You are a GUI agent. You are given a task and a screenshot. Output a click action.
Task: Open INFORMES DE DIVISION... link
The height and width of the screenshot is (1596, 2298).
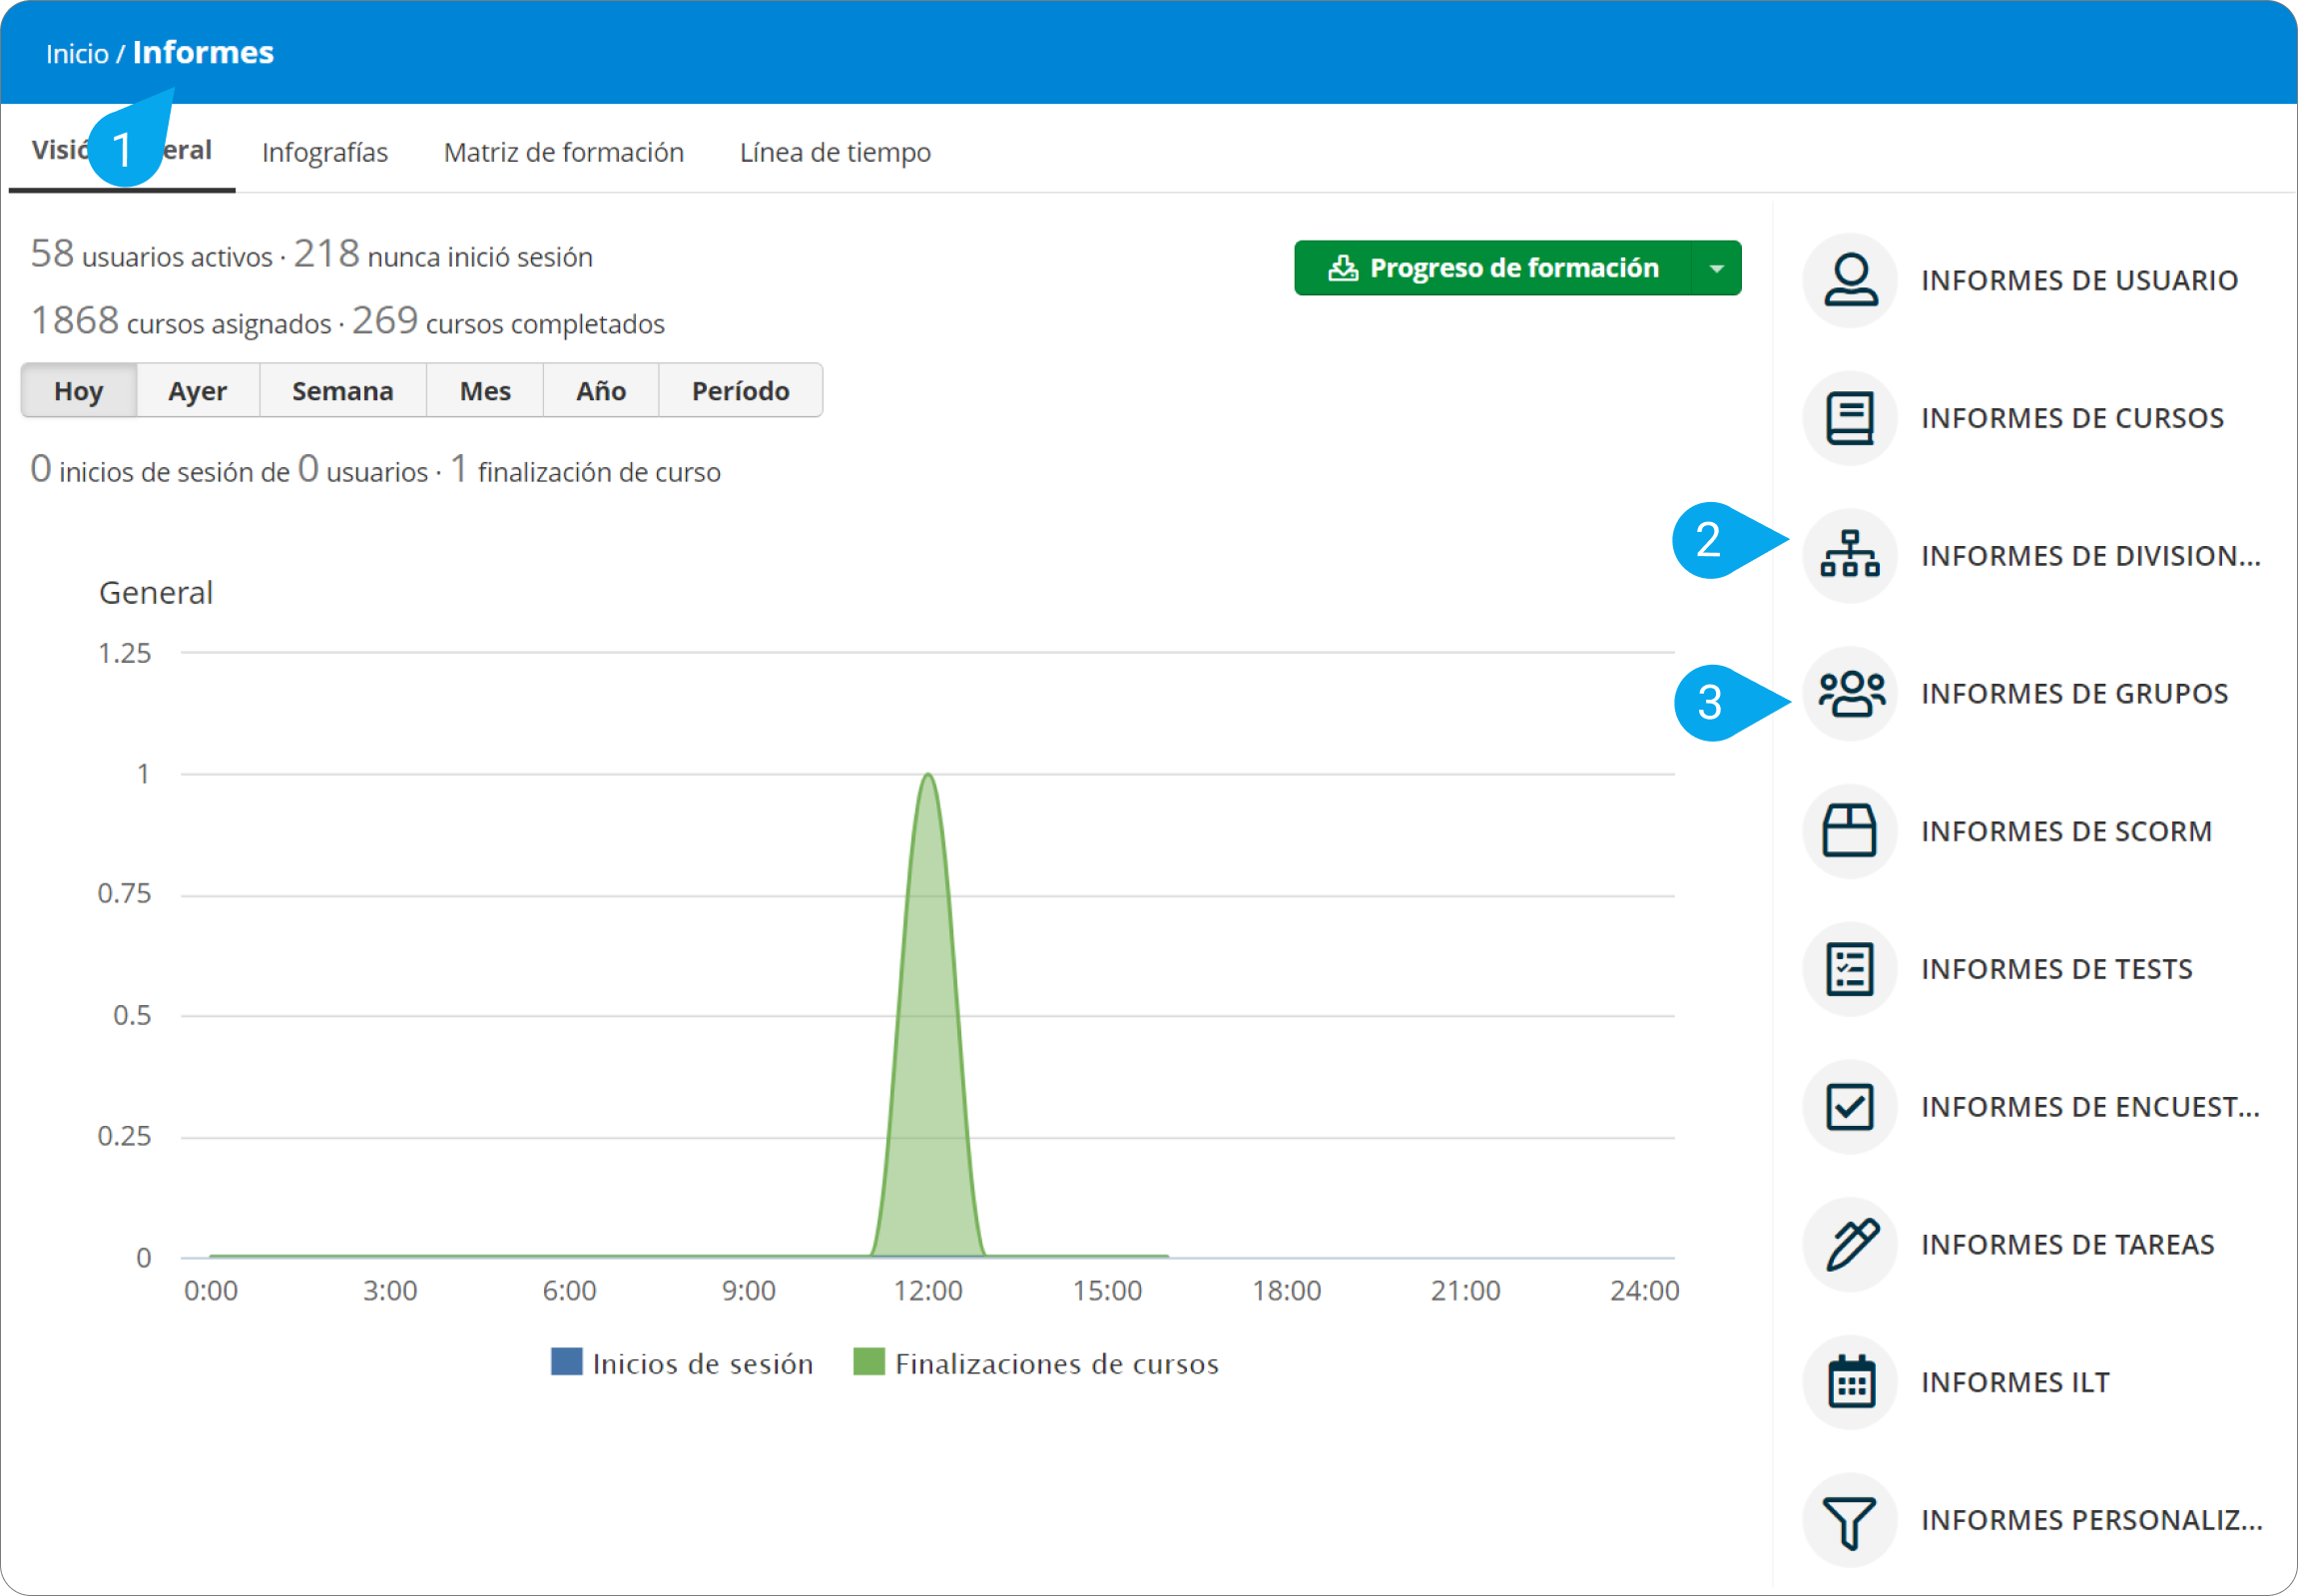[x=2091, y=556]
